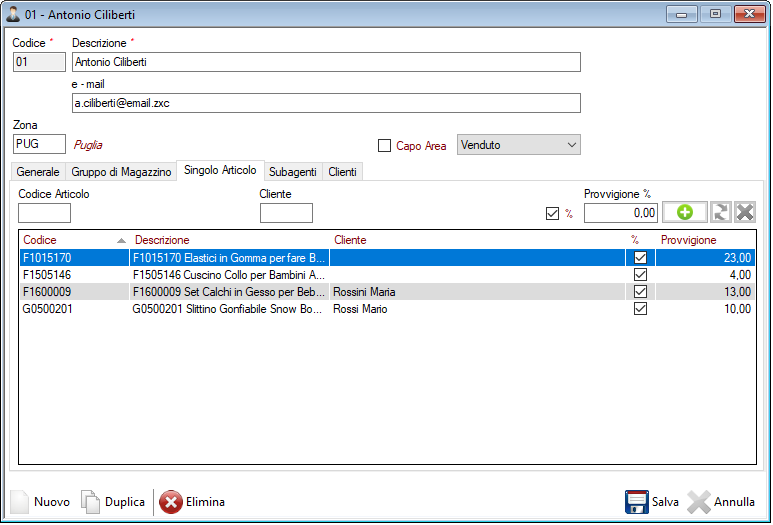
Task: Uncheck percent box in F1505146 row
Action: (640, 275)
